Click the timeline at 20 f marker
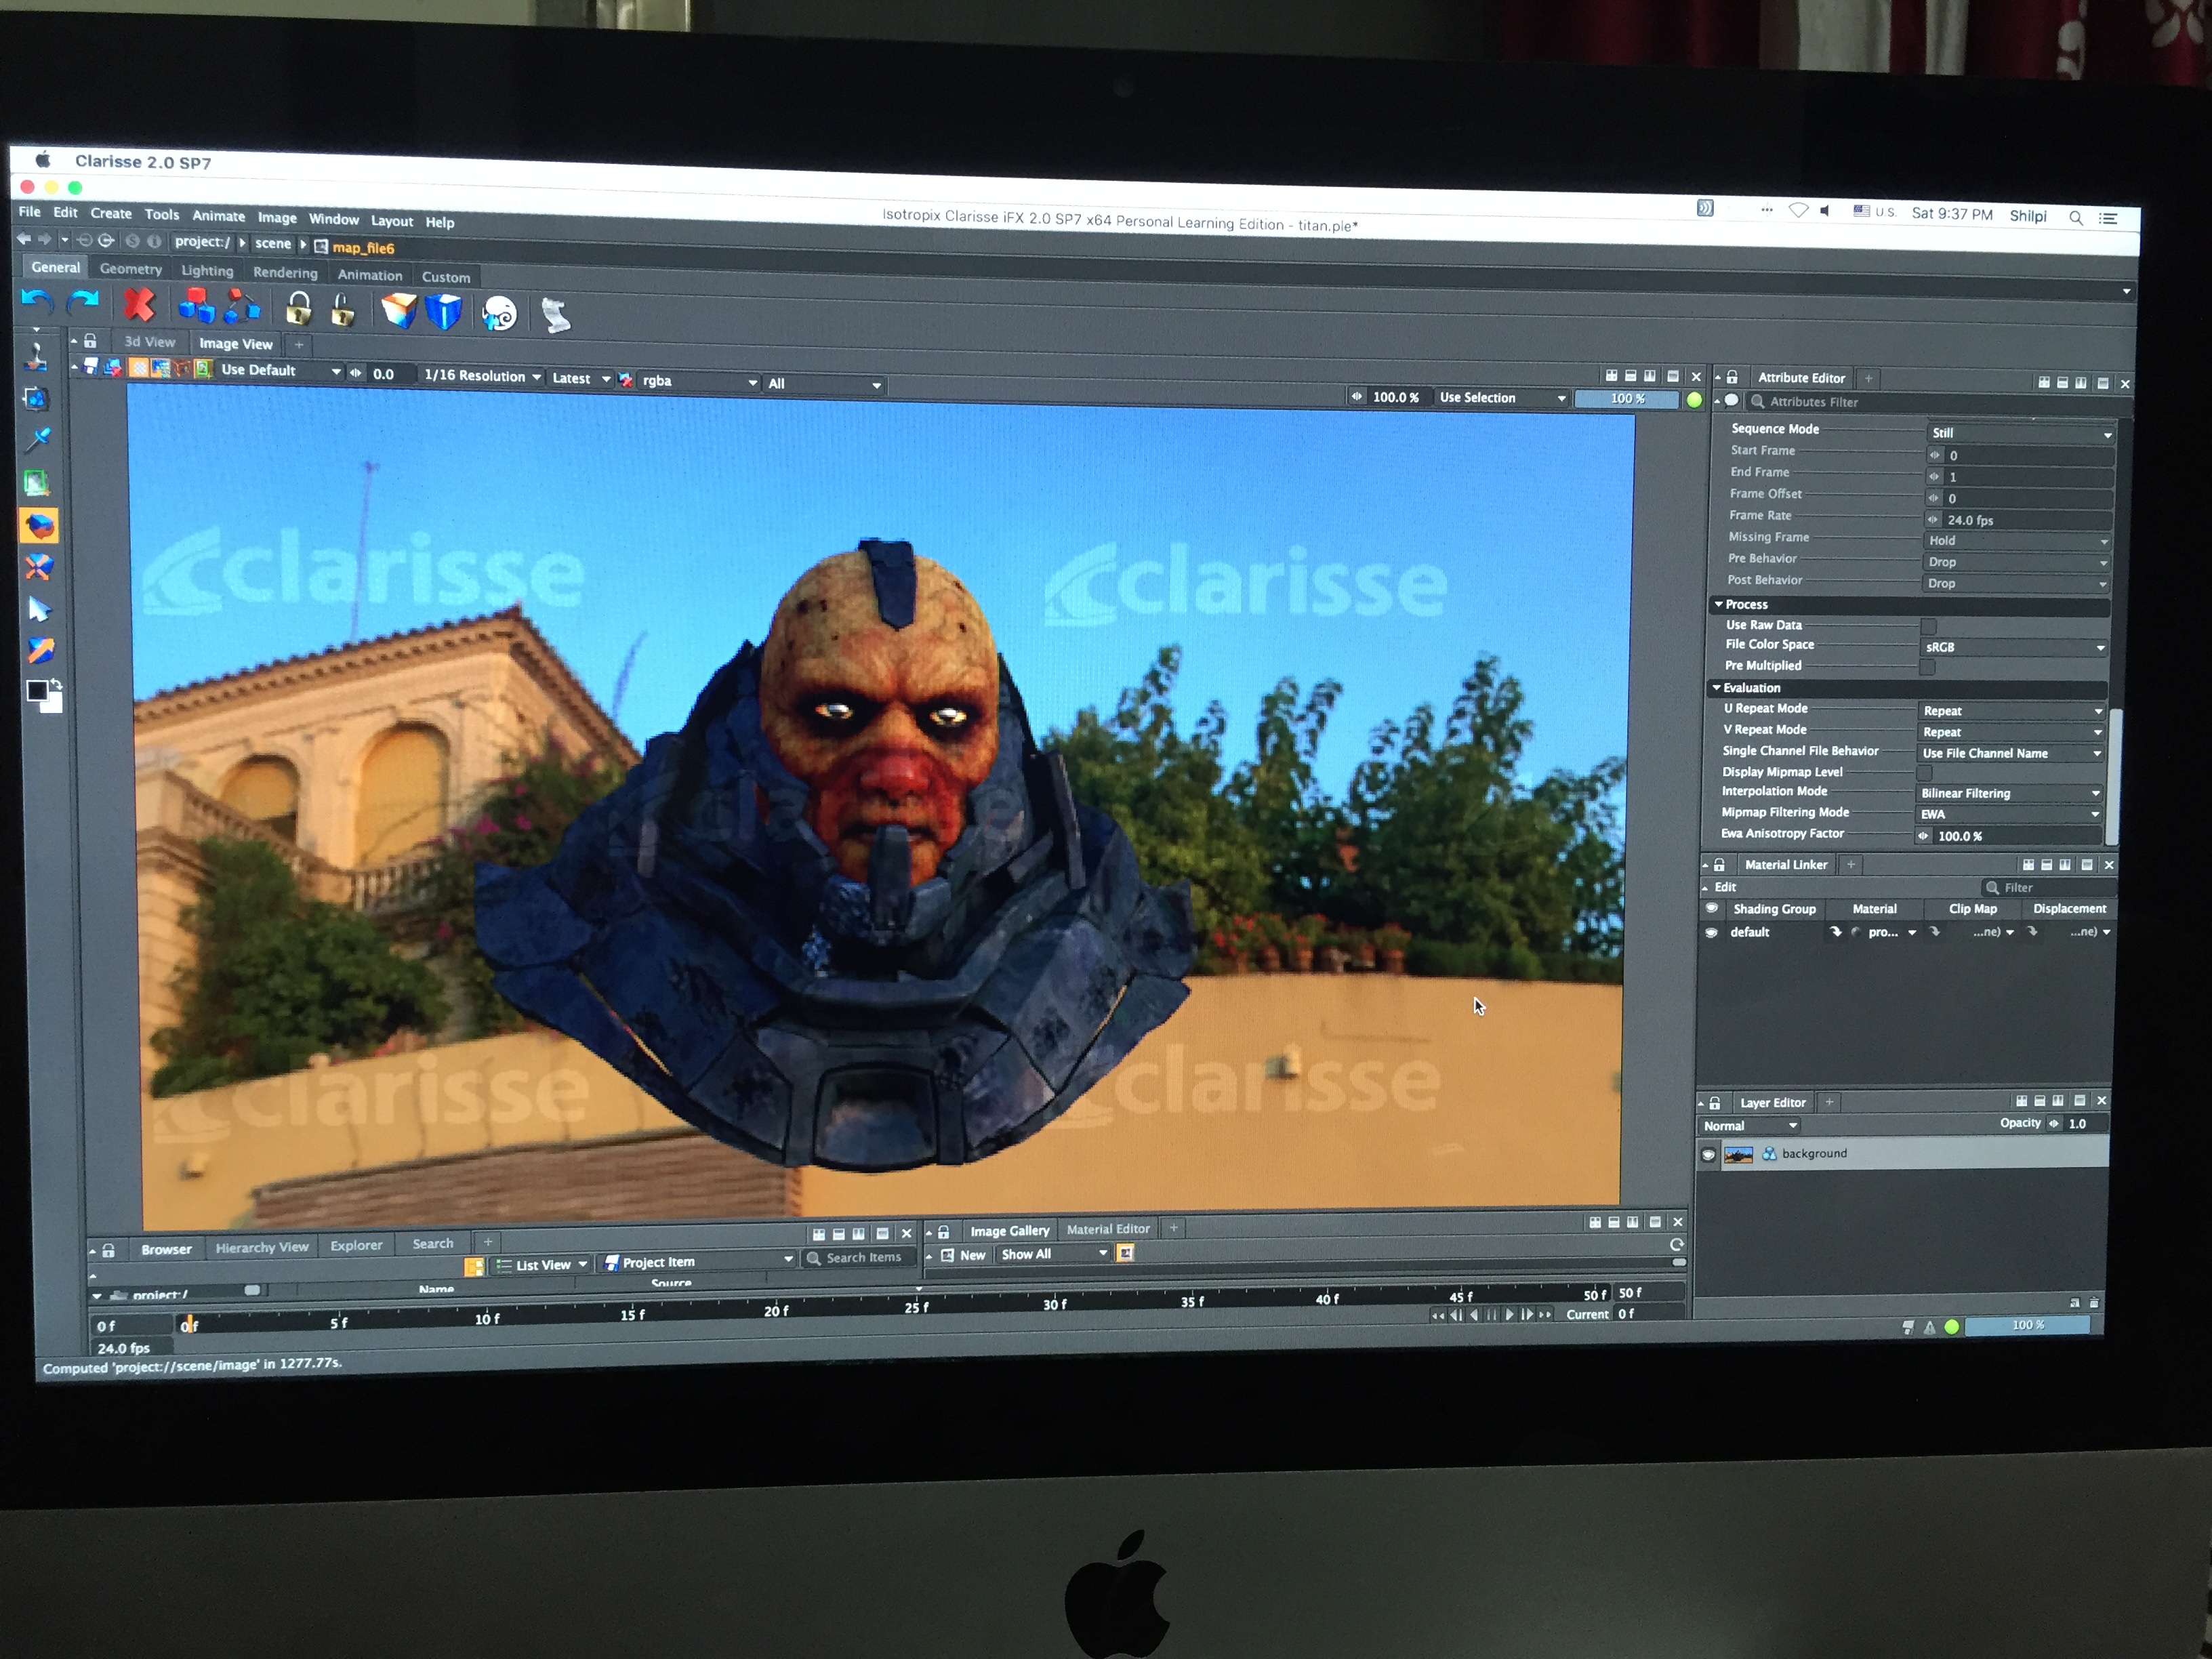 tap(776, 1310)
